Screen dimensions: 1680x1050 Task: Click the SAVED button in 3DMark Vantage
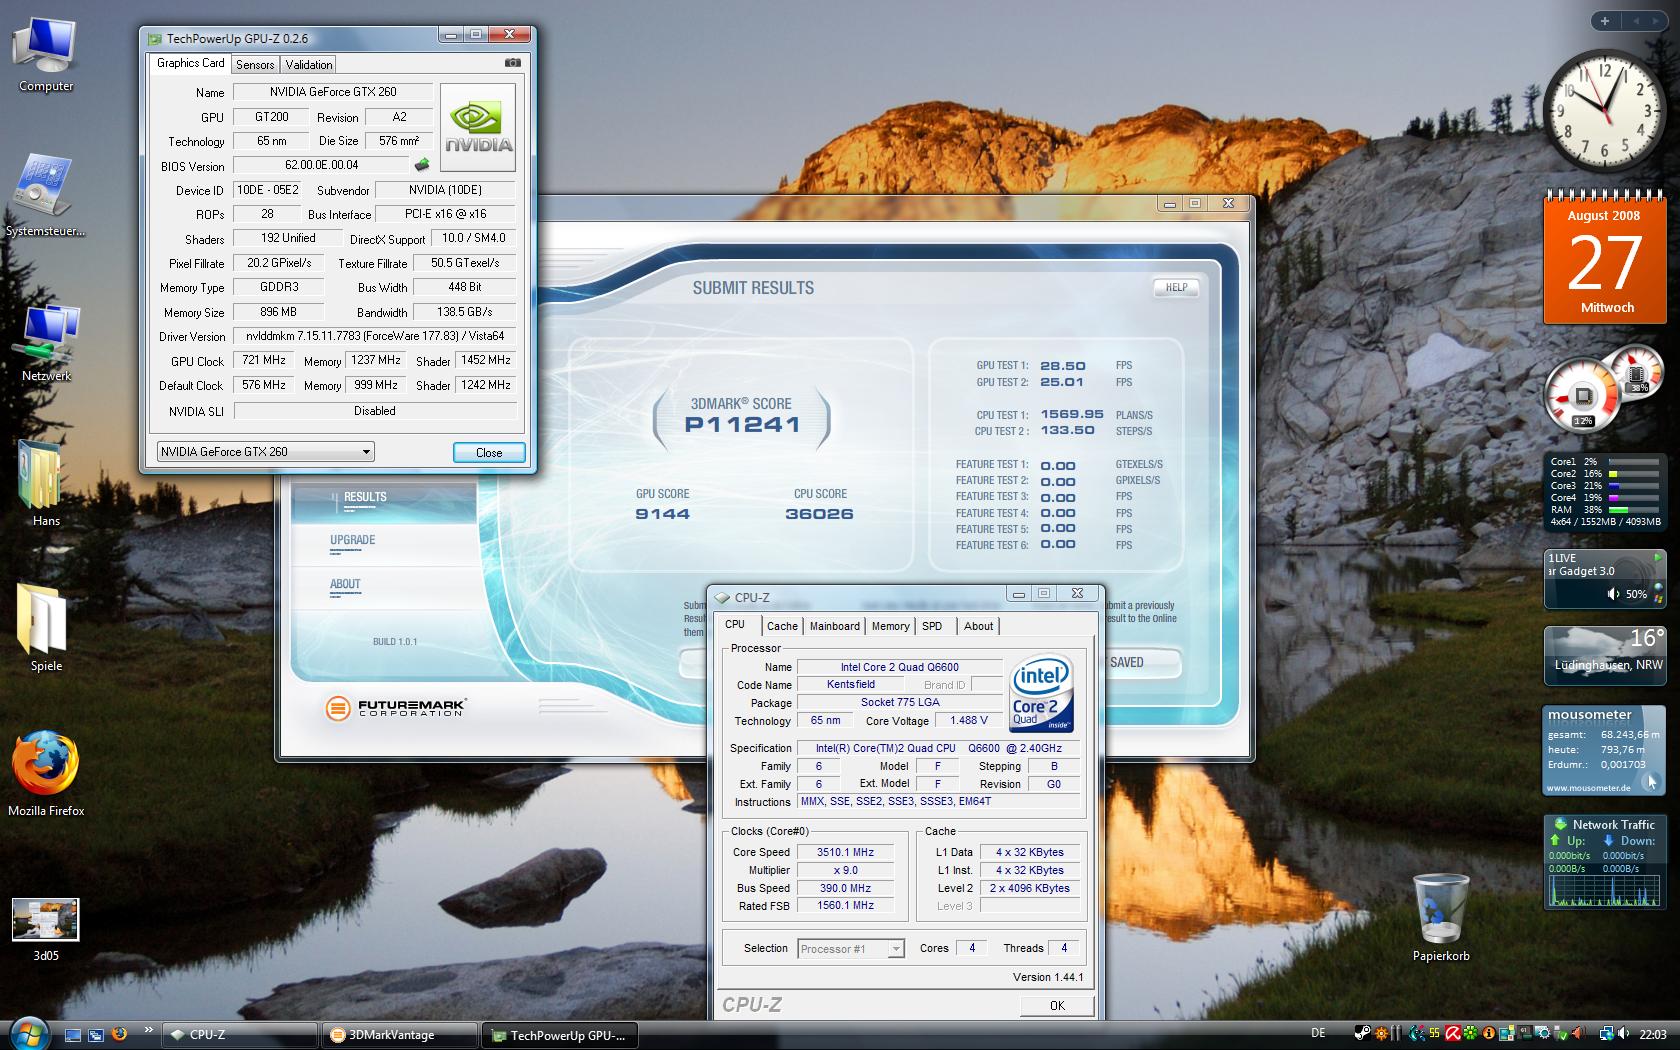(1142, 663)
